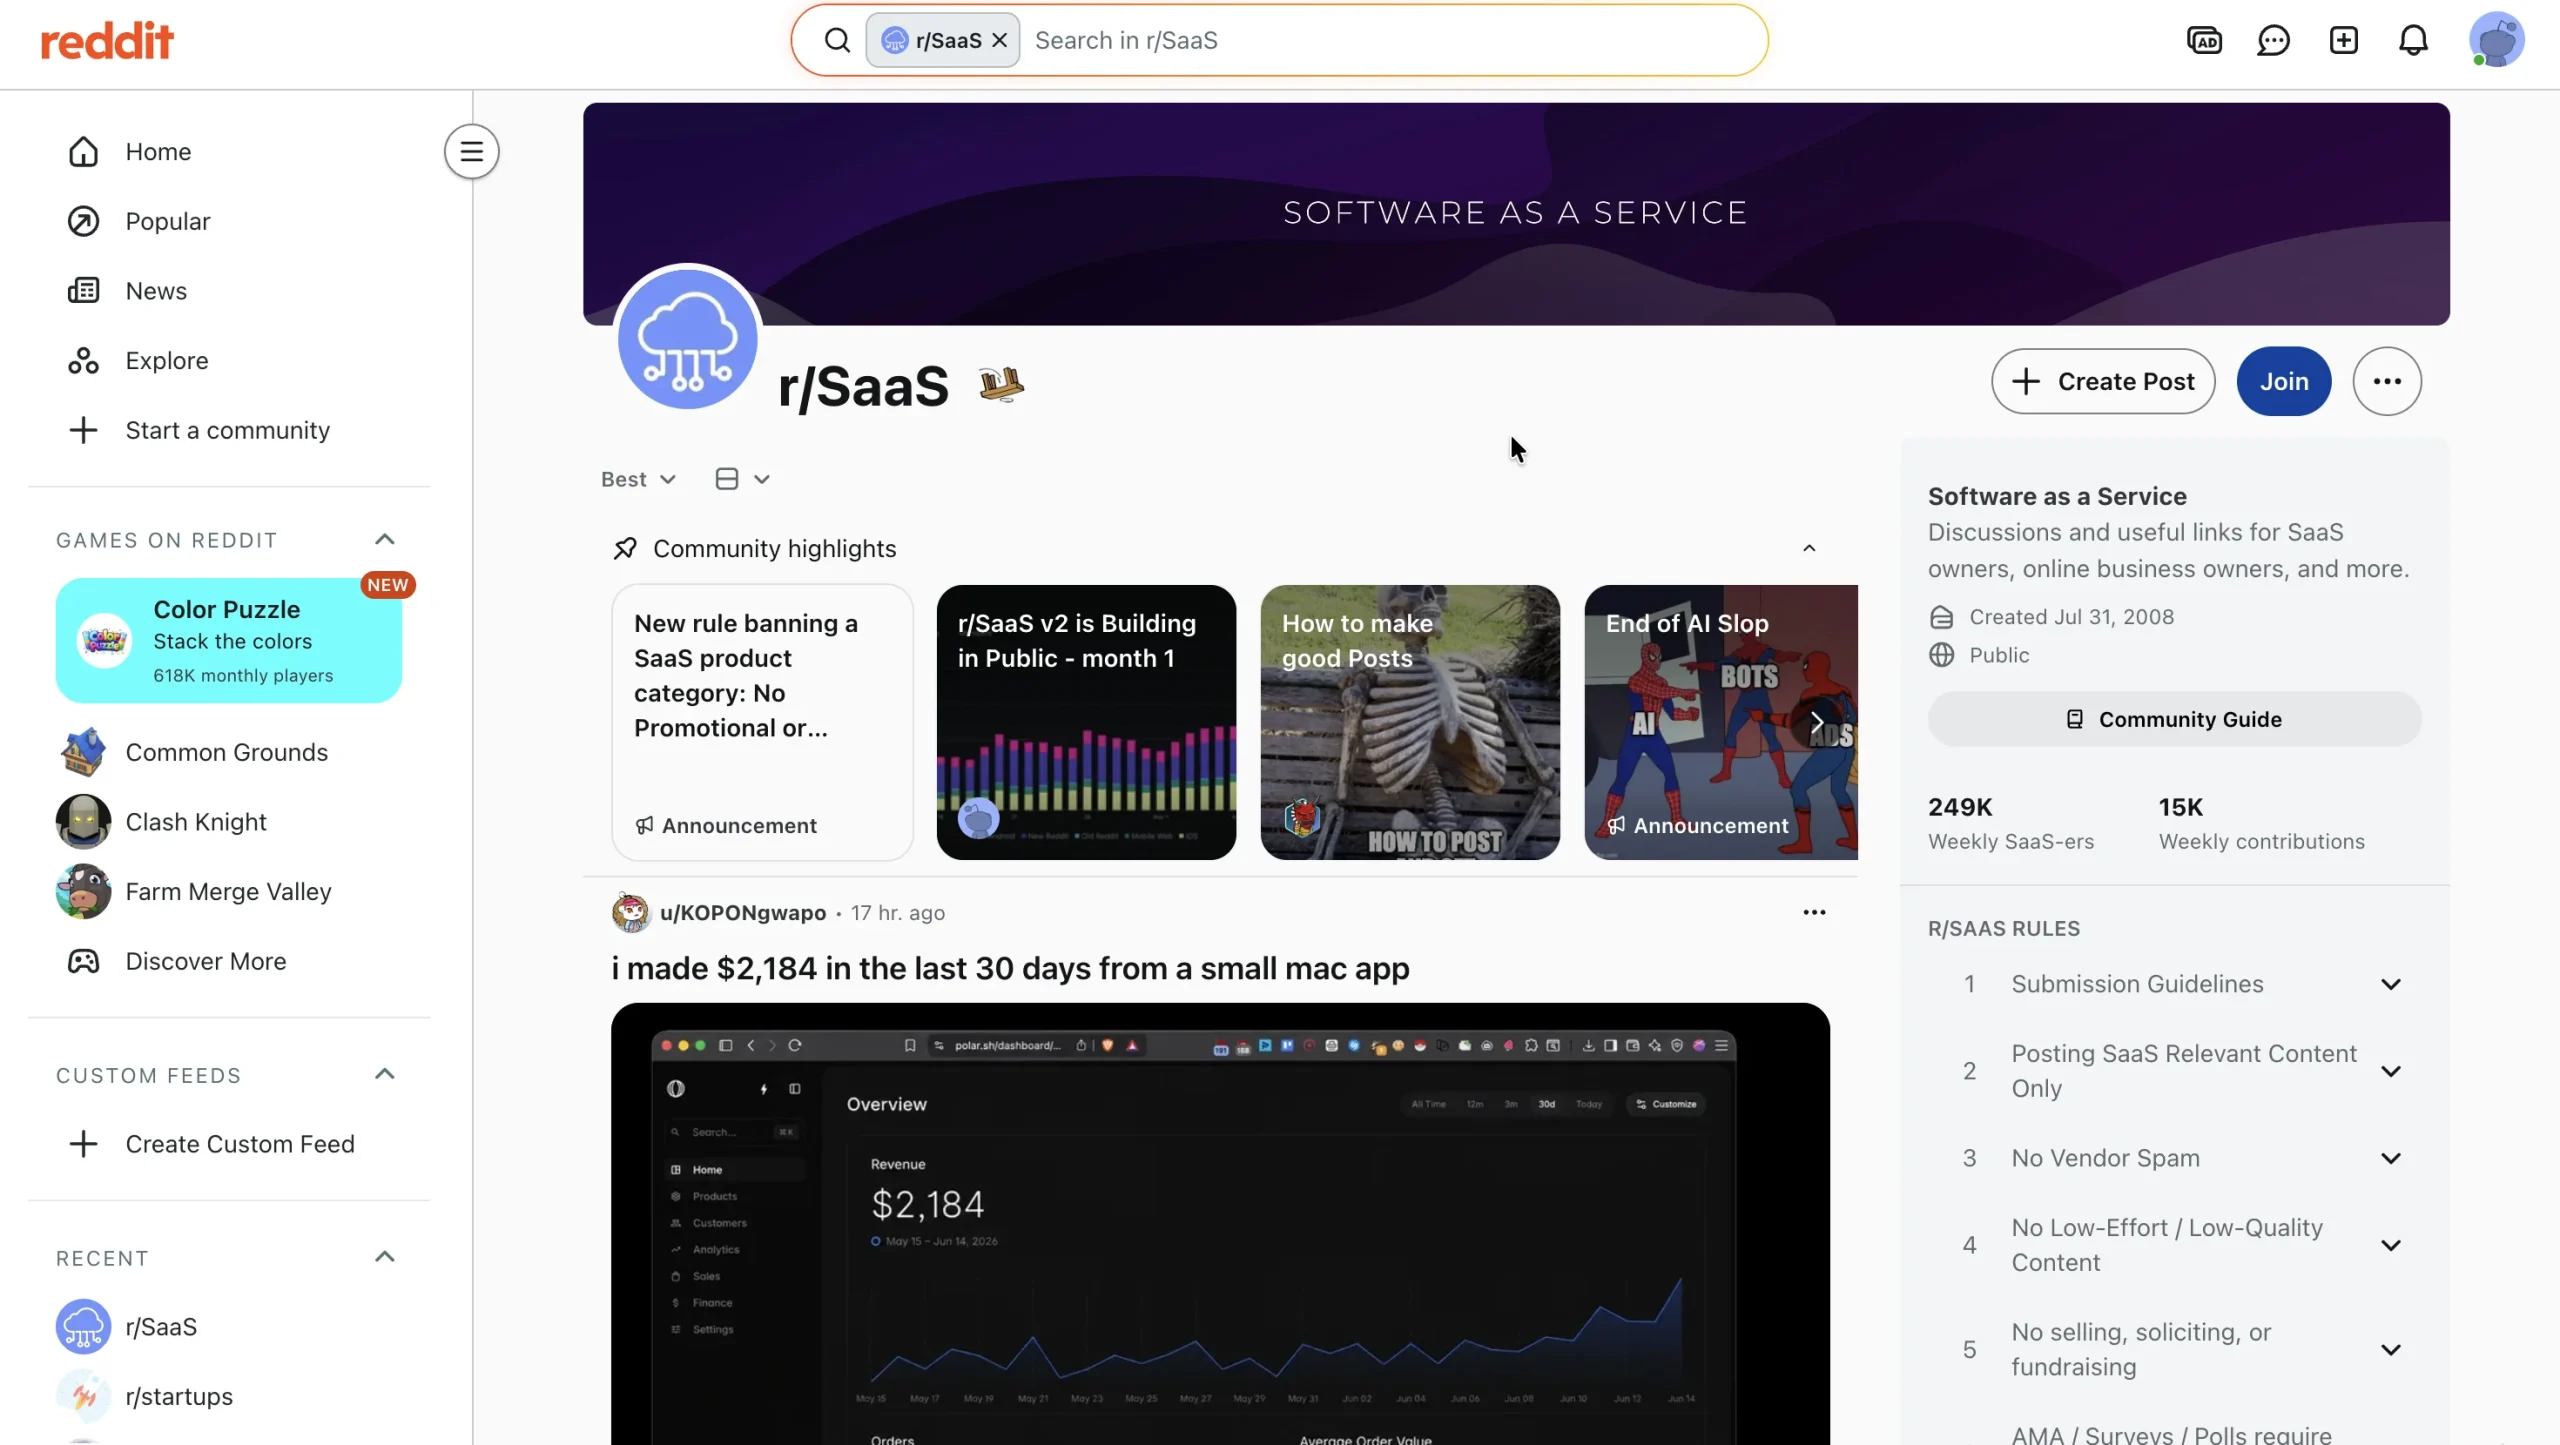The image size is (2560, 1445).
Task: Click the r/startups community icon
Action: click(x=83, y=1397)
